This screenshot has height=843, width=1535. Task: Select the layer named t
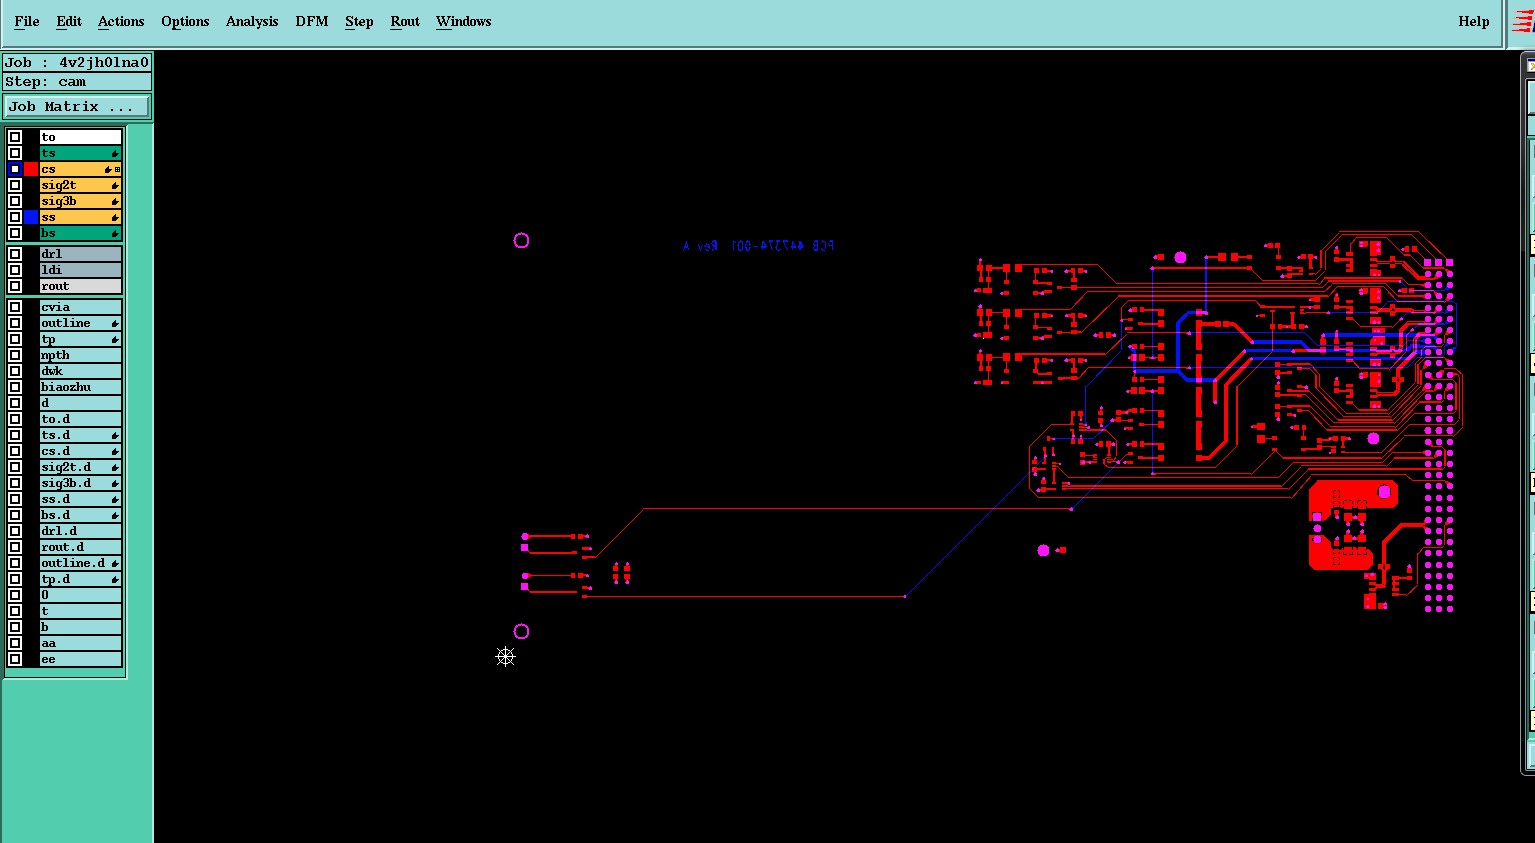pos(80,611)
